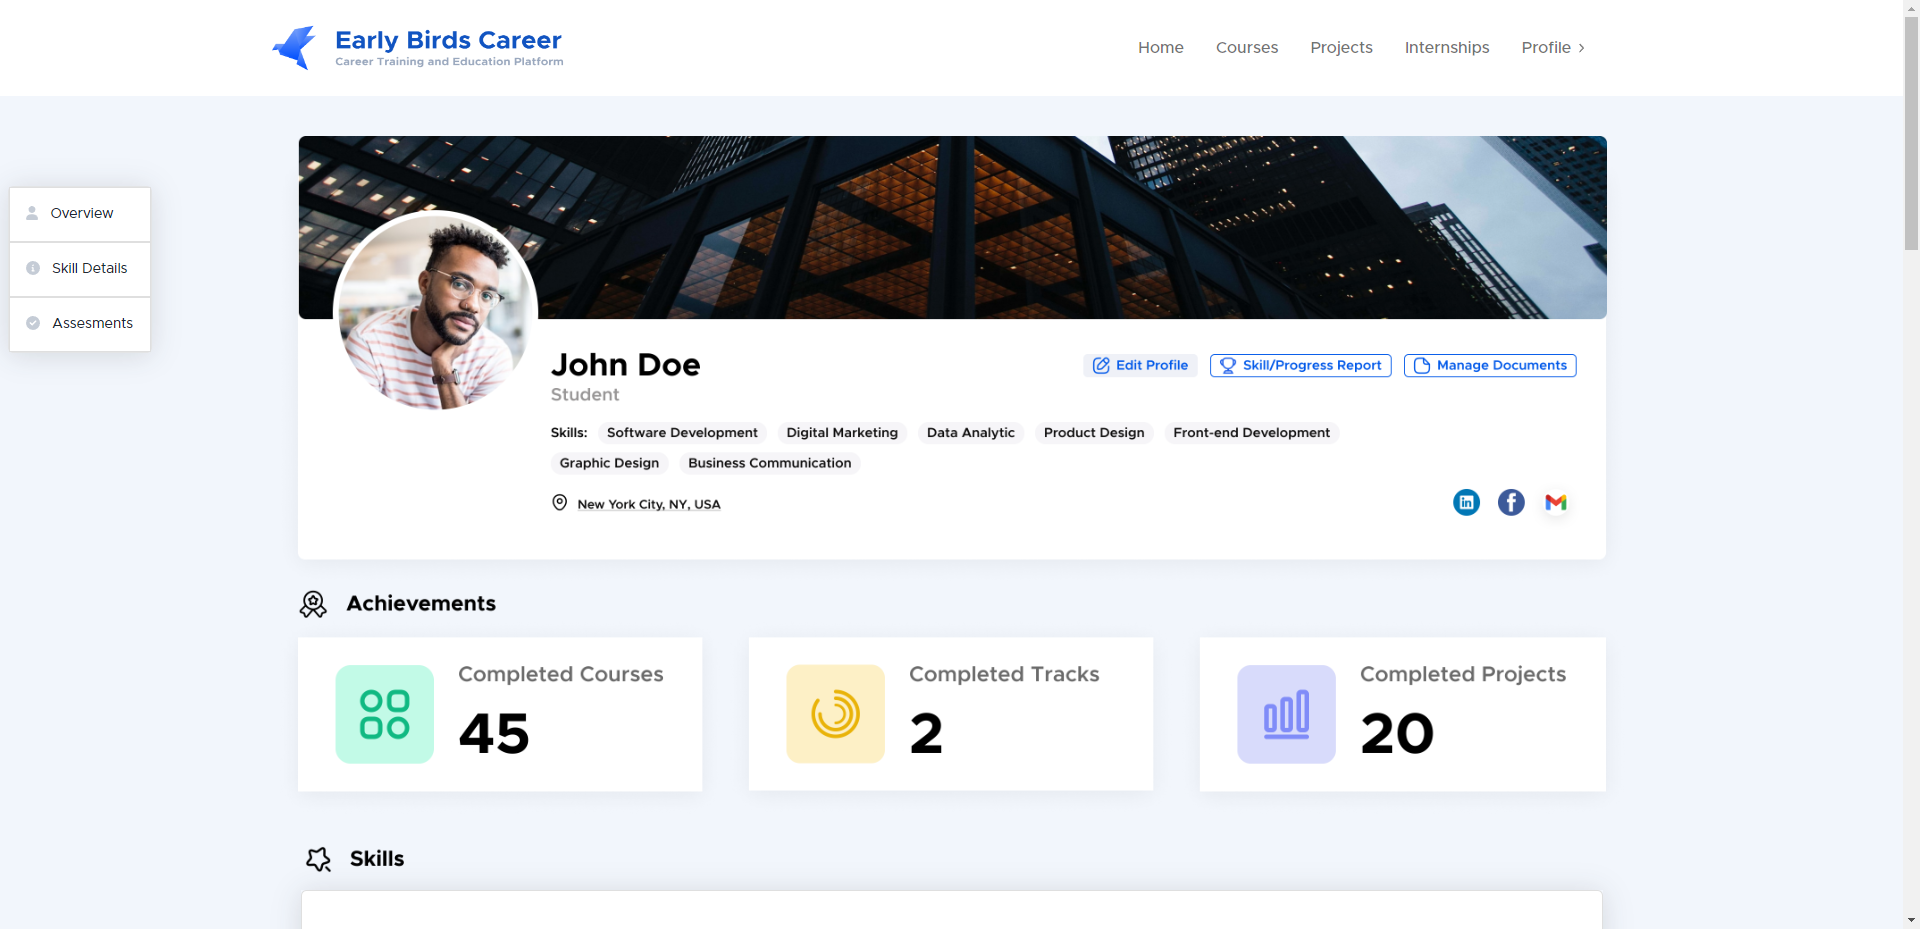Image resolution: width=1920 pixels, height=929 pixels.
Task: Click the Career Training and Education Platform tagline
Action: tap(449, 62)
